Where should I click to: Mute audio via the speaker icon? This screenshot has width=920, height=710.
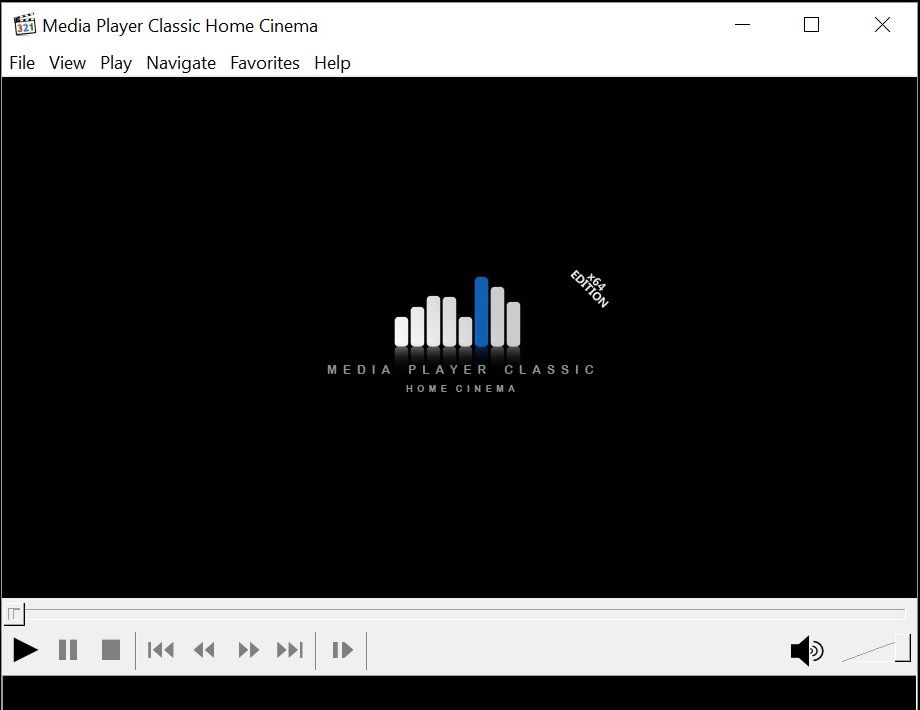click(x=807, y=650)
